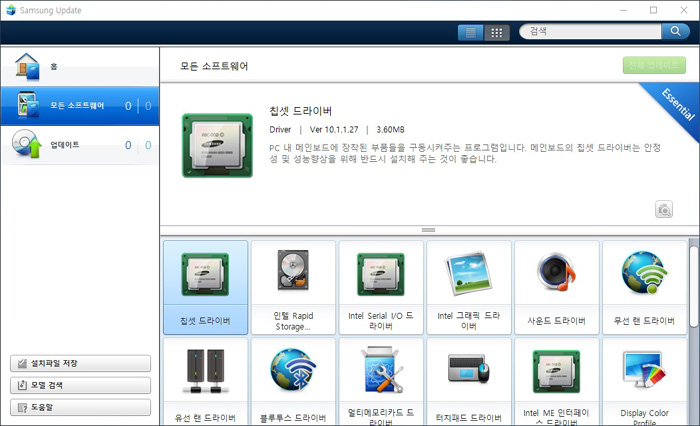Select 모든 소프트웨어 in sidebar
700x426 pixels.
click(x=80, y=106)
